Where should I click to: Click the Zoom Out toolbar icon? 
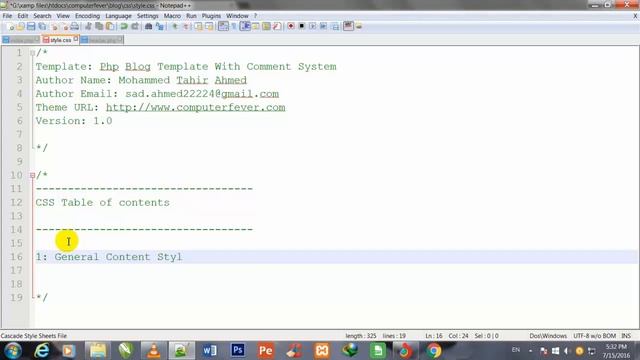(x=186, y=26)
